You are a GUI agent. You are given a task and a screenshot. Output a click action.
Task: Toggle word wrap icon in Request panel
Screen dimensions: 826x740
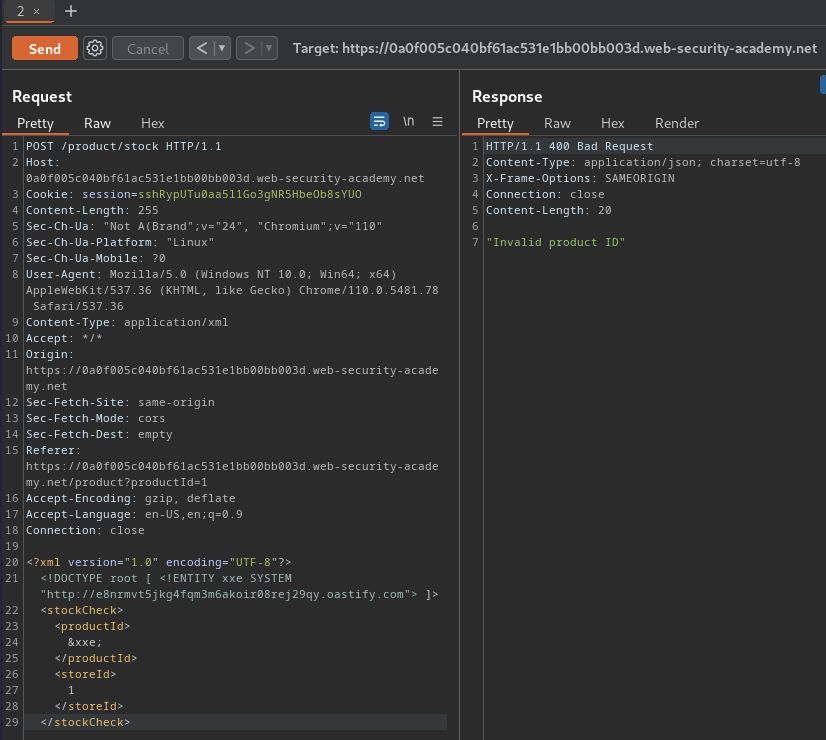(x=379, y=121)
